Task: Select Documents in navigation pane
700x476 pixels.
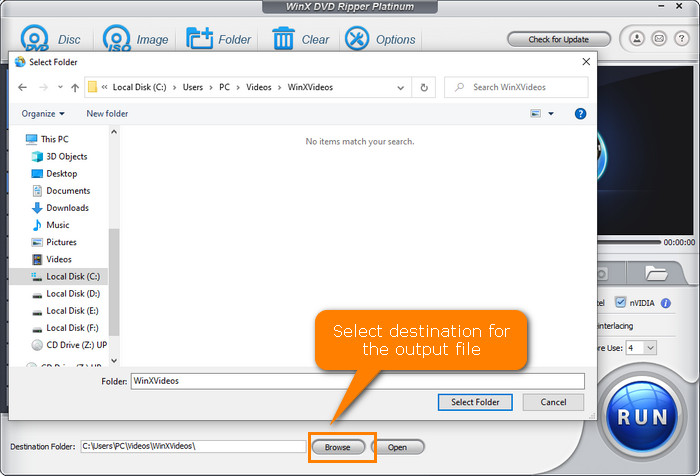Action: [x=61, y=191]
